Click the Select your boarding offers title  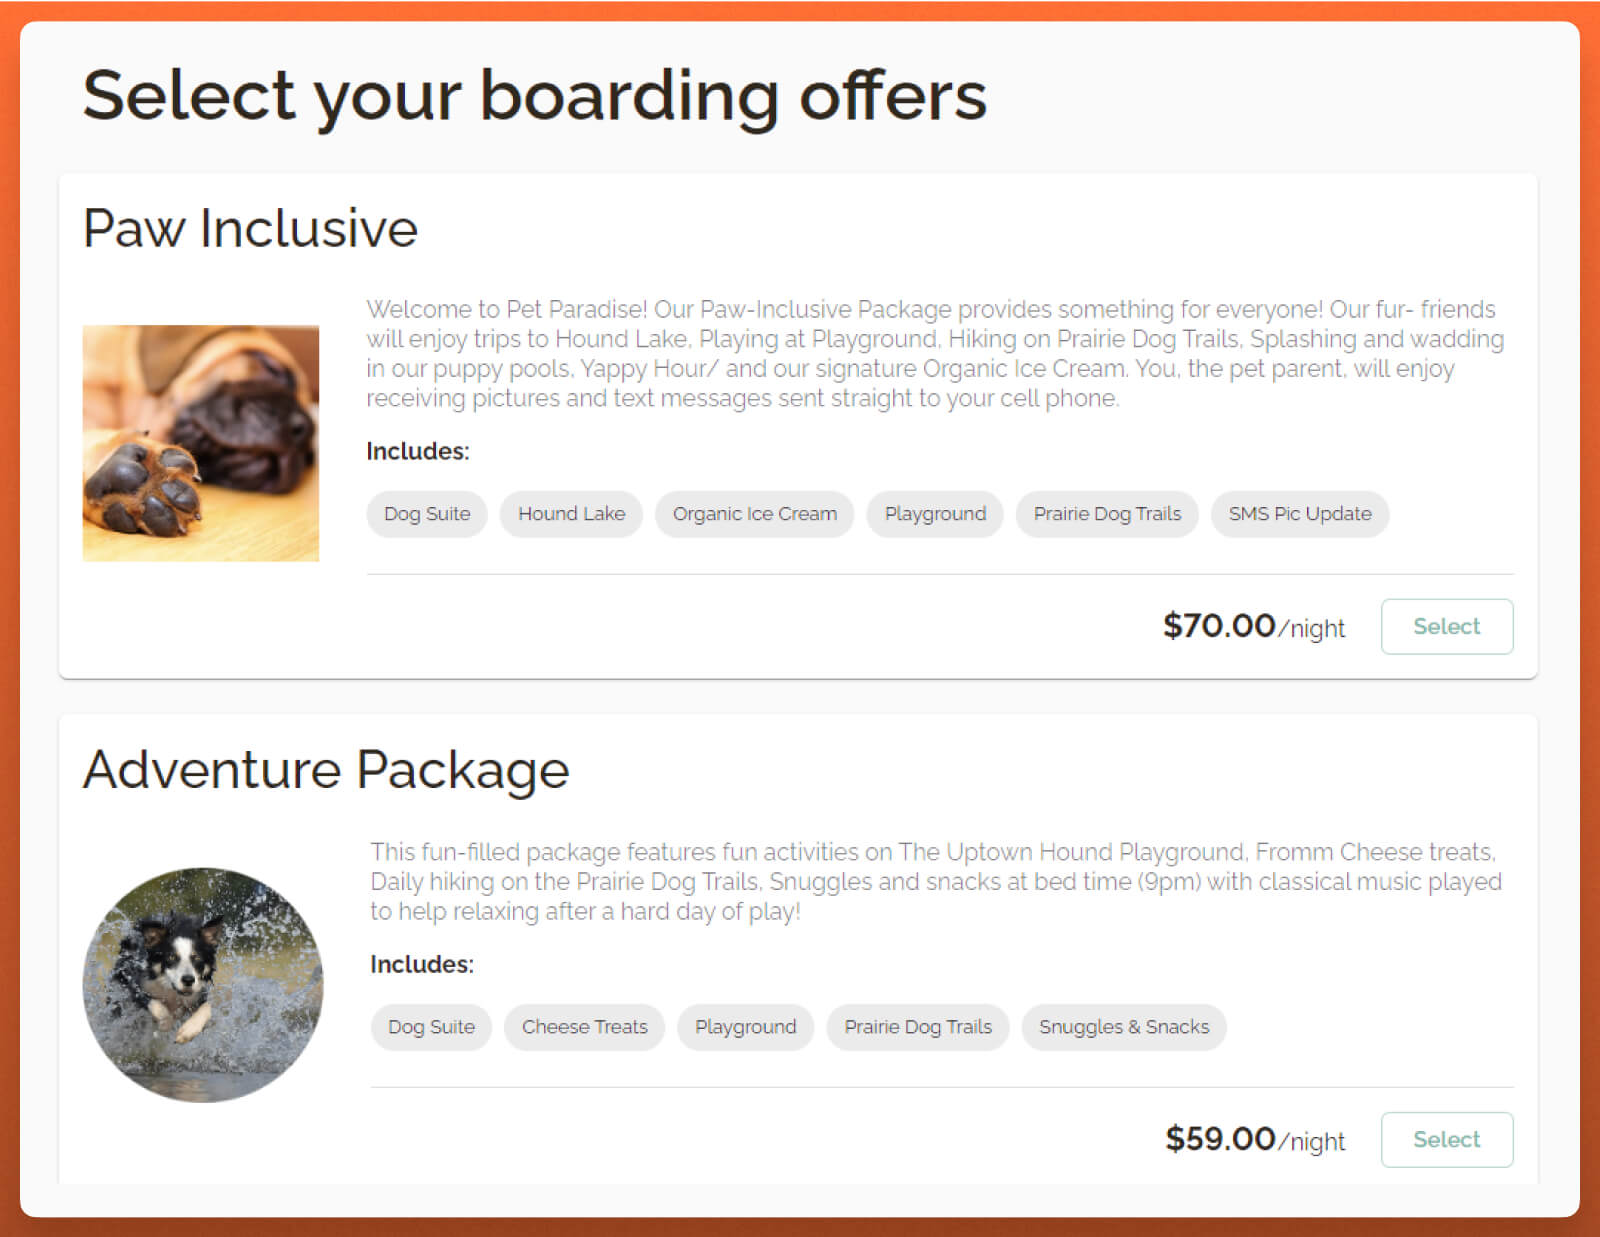(534, 96)
